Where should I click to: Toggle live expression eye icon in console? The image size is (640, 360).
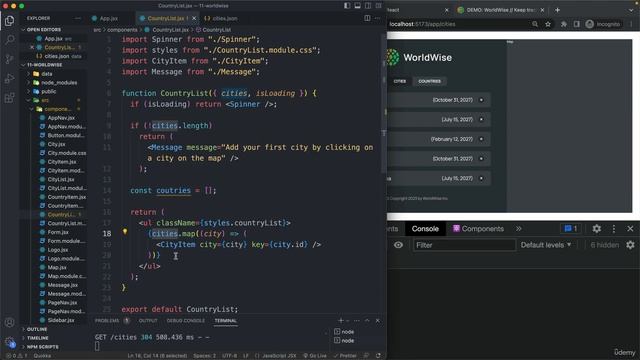point(398,245)
